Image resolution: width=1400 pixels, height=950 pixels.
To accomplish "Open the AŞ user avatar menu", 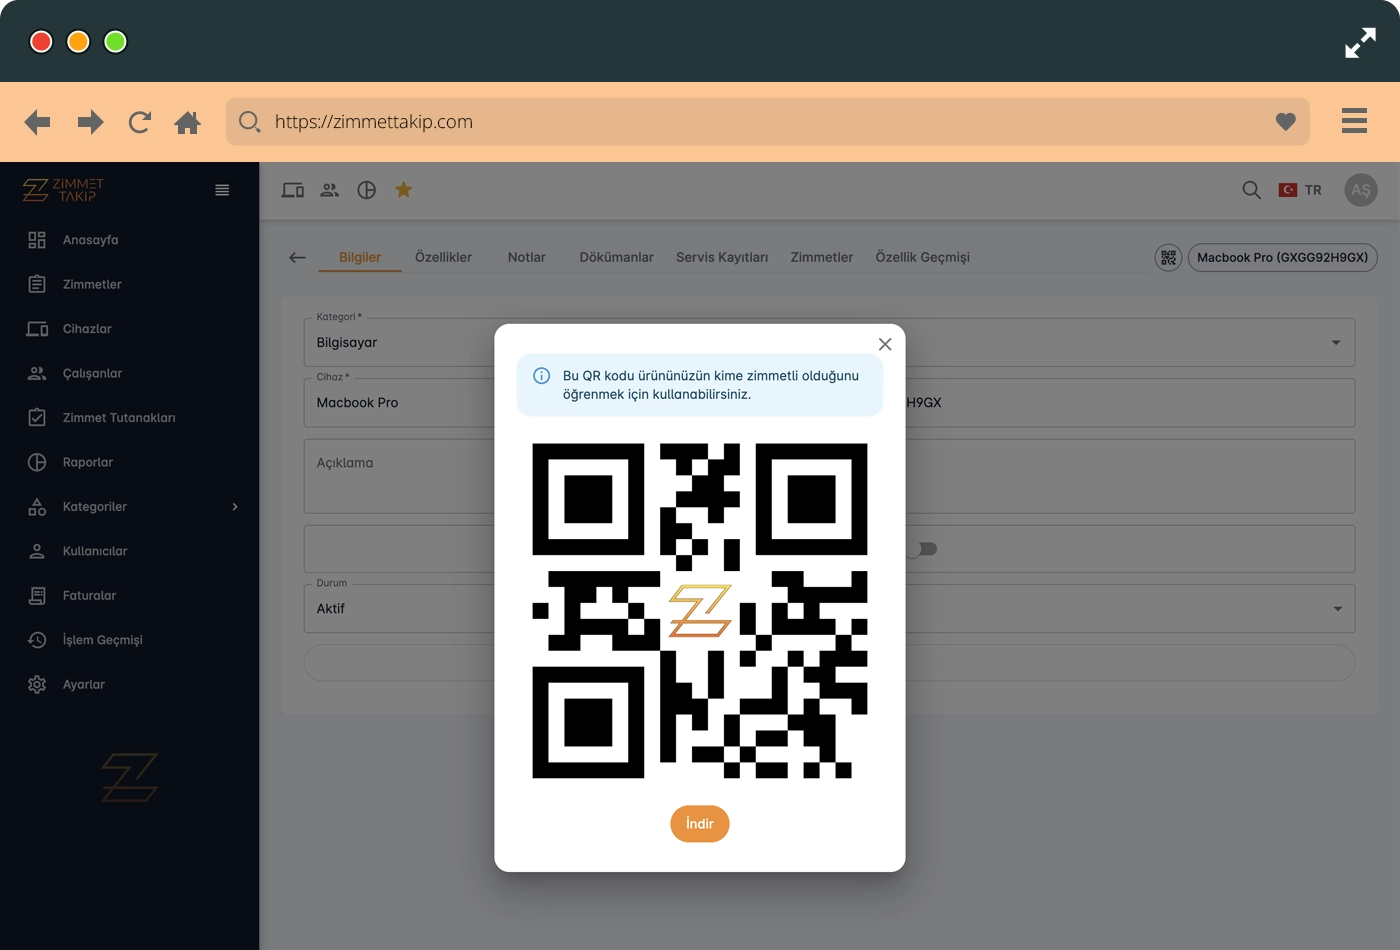I will pyautogui.click(x=1361, y=190).
